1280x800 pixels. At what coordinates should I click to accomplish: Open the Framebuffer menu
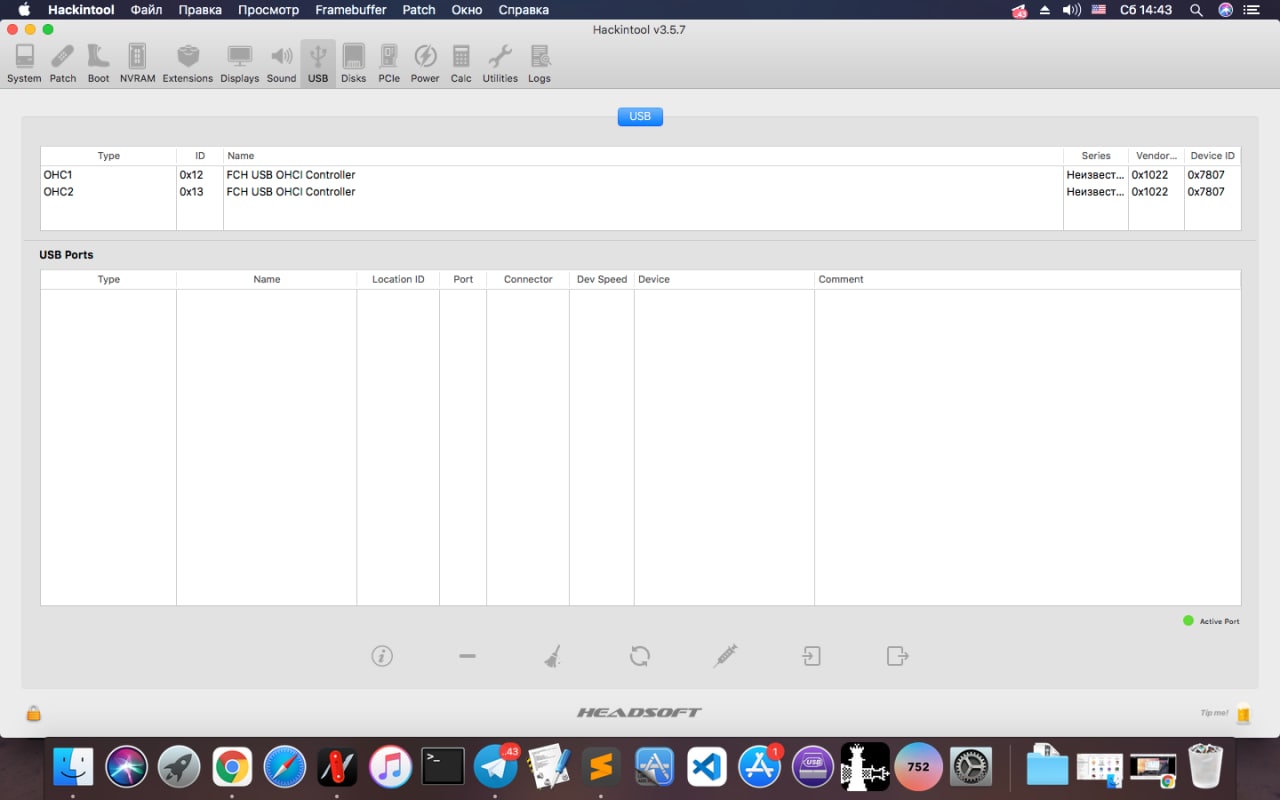pyautogui.click(x=351, y=10)
